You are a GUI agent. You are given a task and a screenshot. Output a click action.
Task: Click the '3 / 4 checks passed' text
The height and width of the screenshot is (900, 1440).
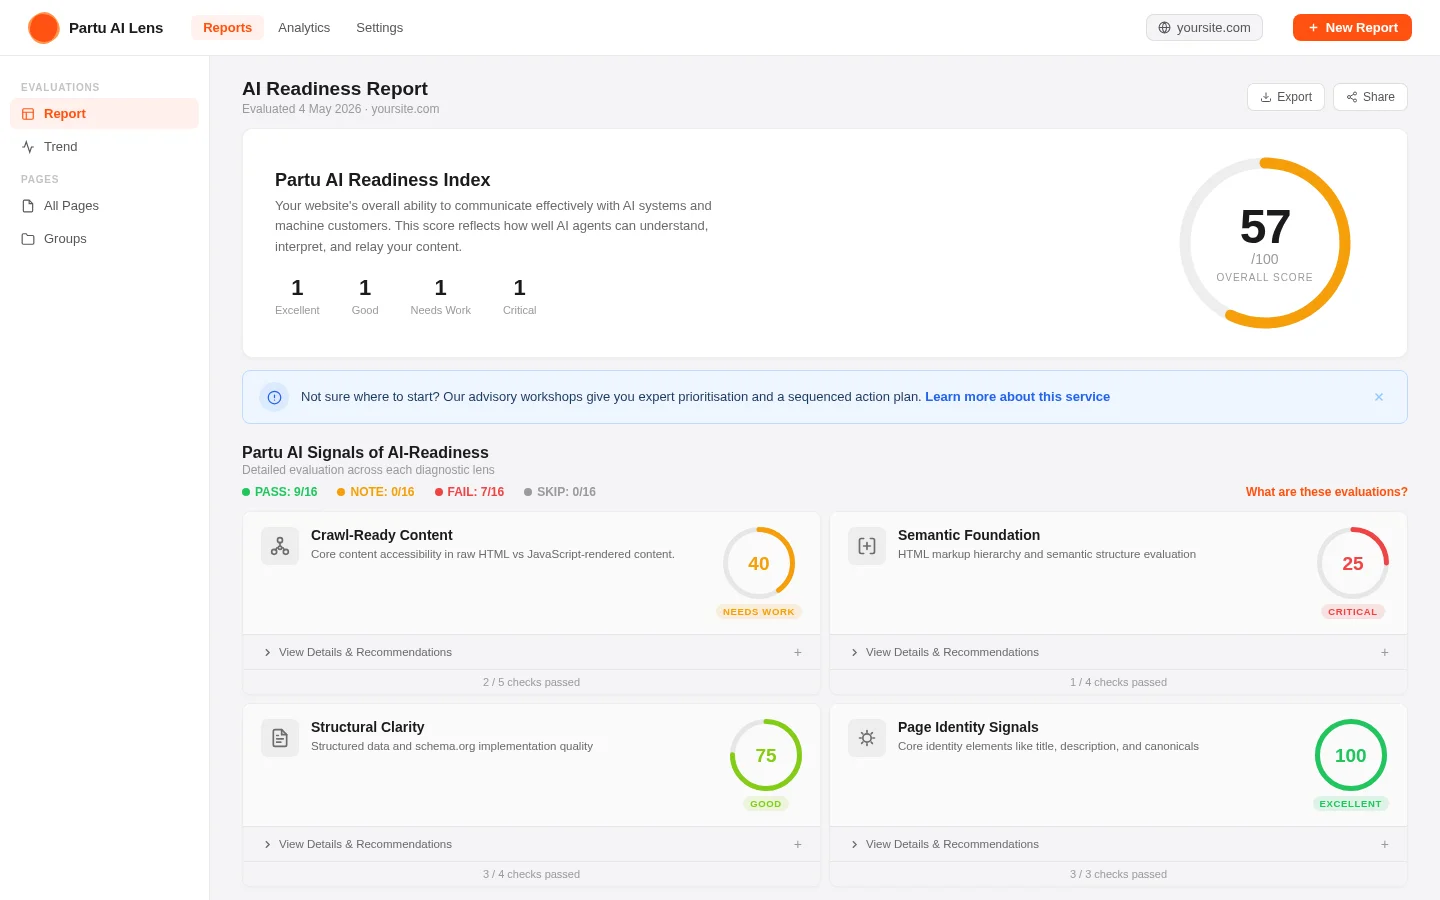pos(531,874)
